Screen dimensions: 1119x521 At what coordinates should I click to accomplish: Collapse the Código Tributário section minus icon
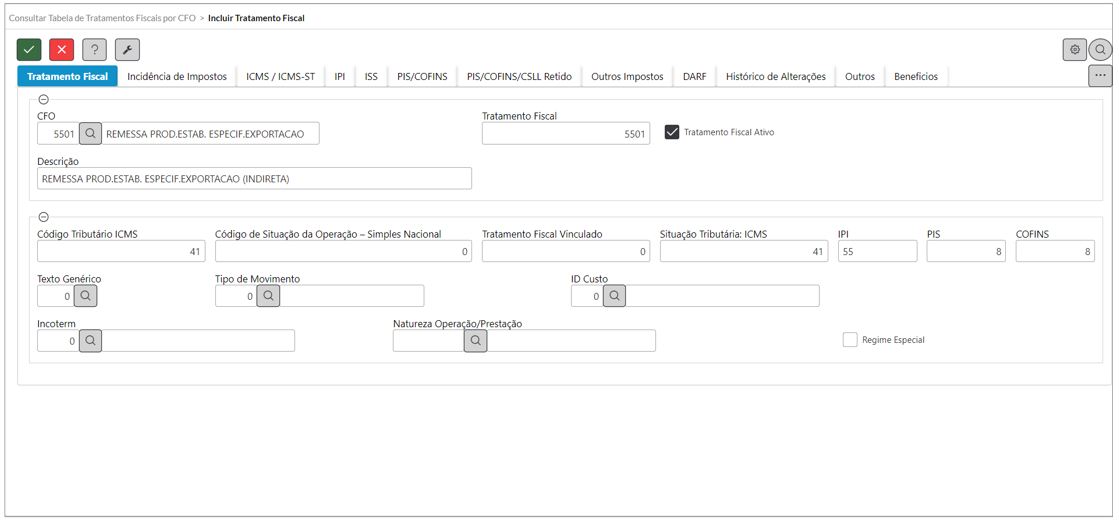(x=43, y=217)
